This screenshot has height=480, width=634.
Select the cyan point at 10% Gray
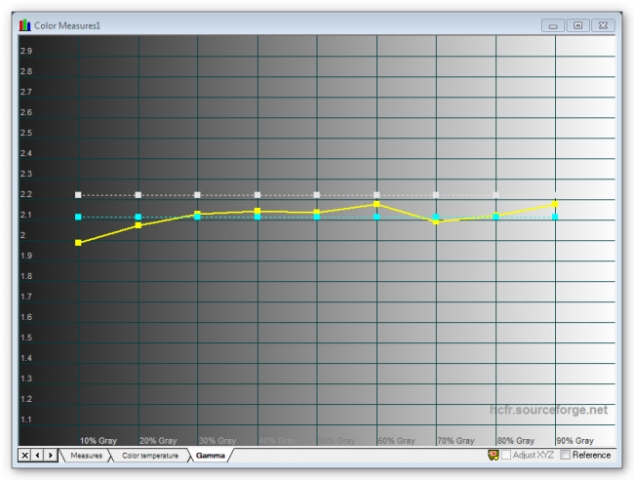(78, 217)
